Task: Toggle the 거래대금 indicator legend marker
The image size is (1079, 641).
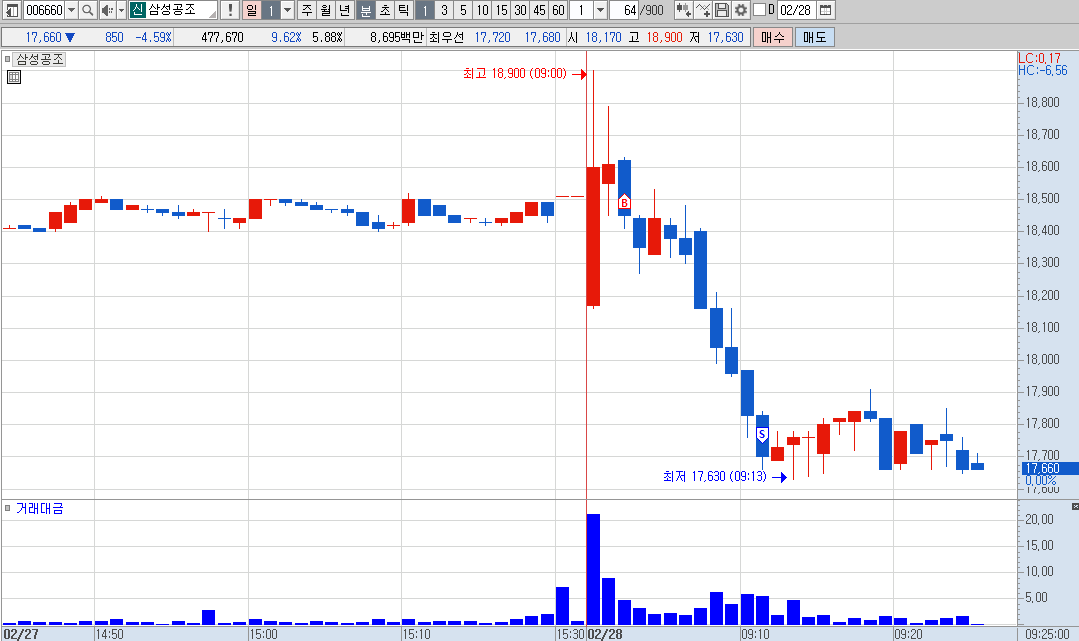Action: 8,509
